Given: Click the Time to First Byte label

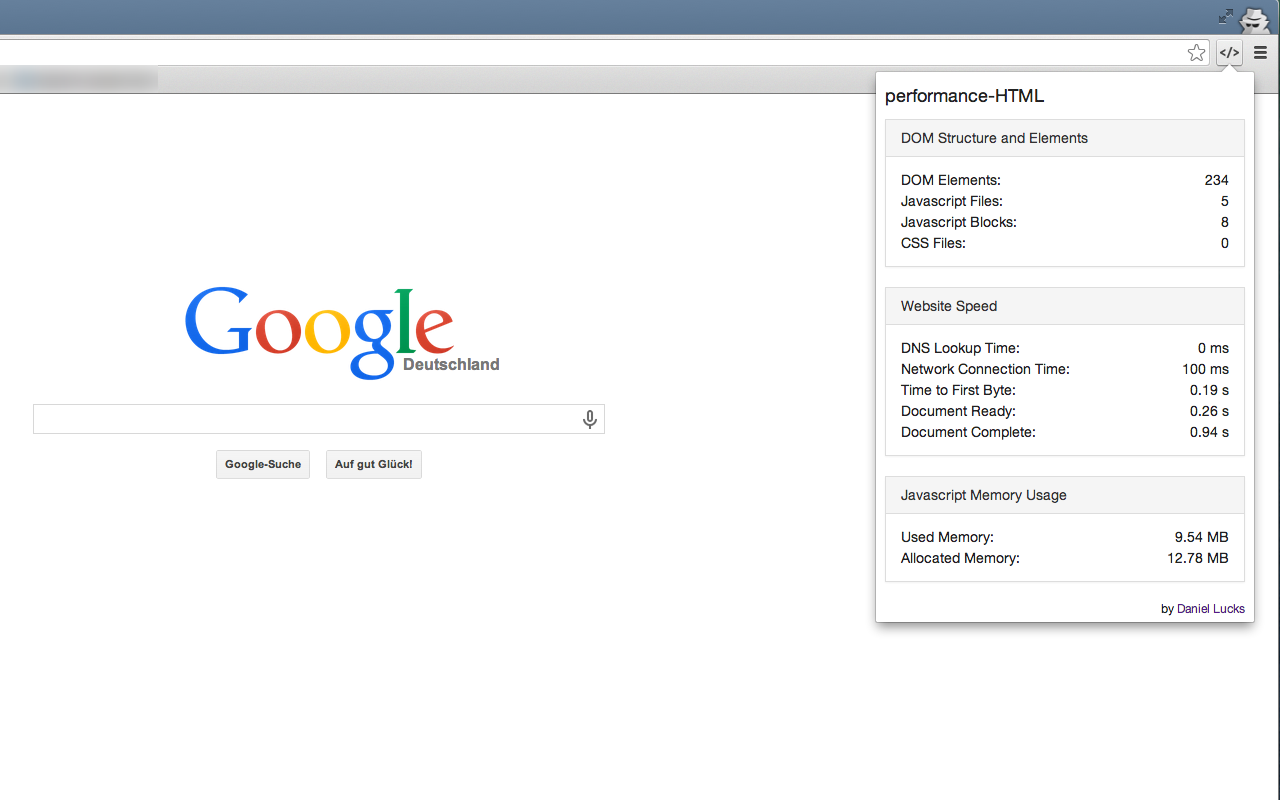Looking at the screenshot, I should 958,390.
